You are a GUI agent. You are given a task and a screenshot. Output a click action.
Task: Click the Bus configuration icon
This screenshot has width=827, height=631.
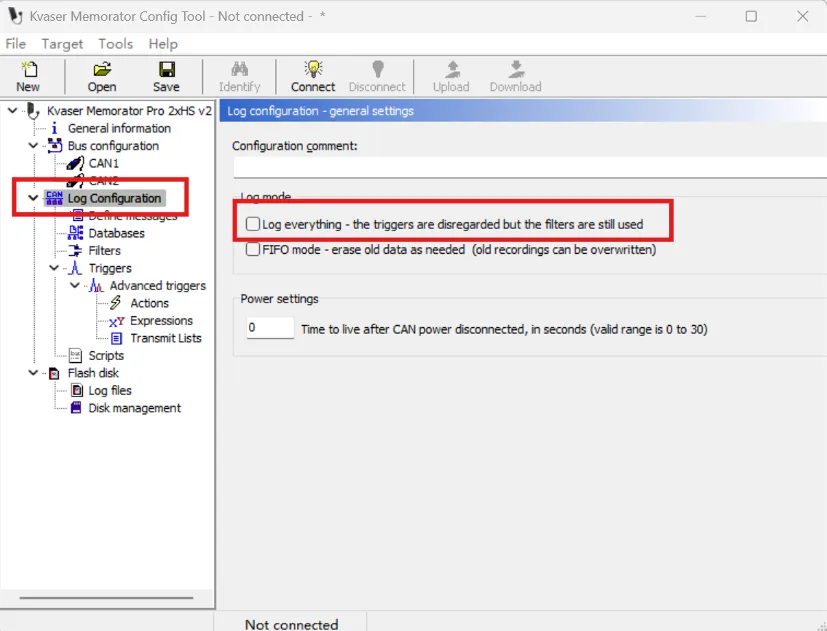(54, 146)
